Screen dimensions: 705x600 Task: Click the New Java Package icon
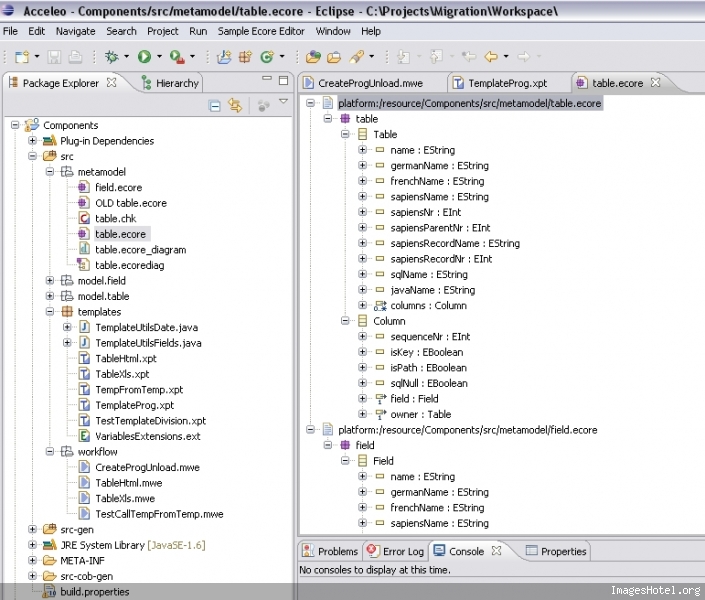point(245,57)
